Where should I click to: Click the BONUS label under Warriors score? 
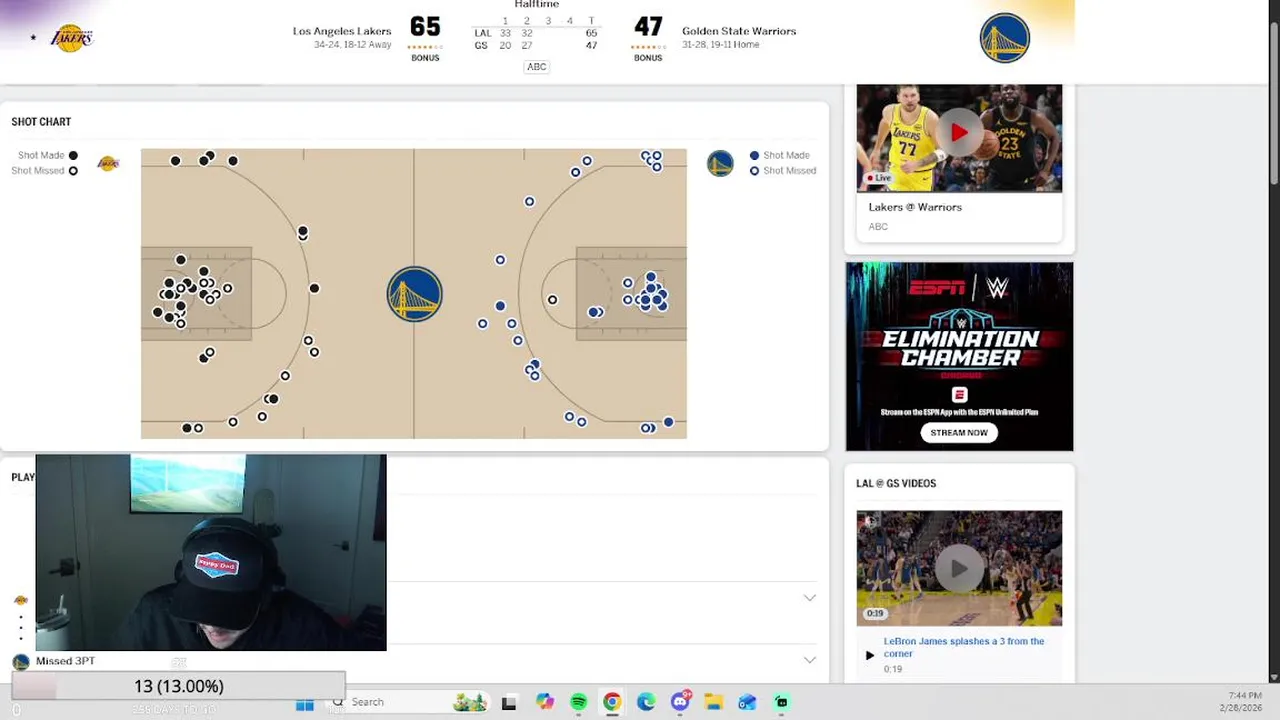(648, 58)
